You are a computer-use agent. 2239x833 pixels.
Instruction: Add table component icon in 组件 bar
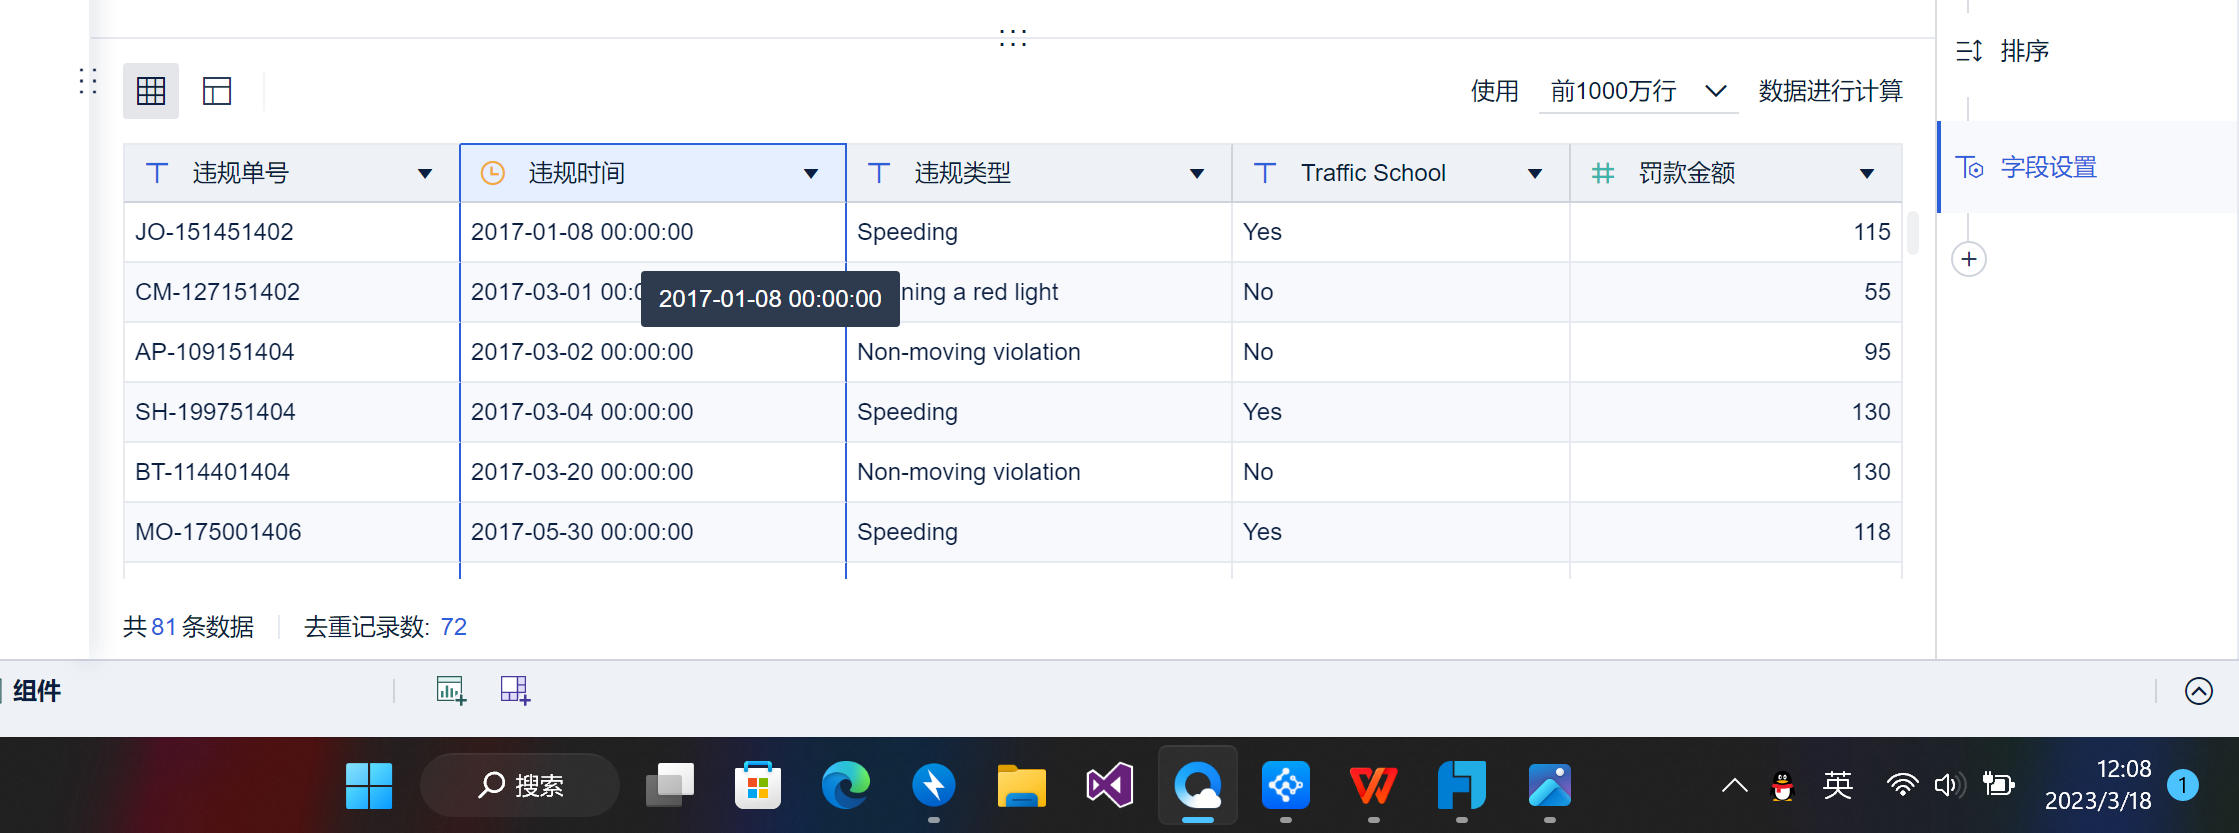point(515,690)
